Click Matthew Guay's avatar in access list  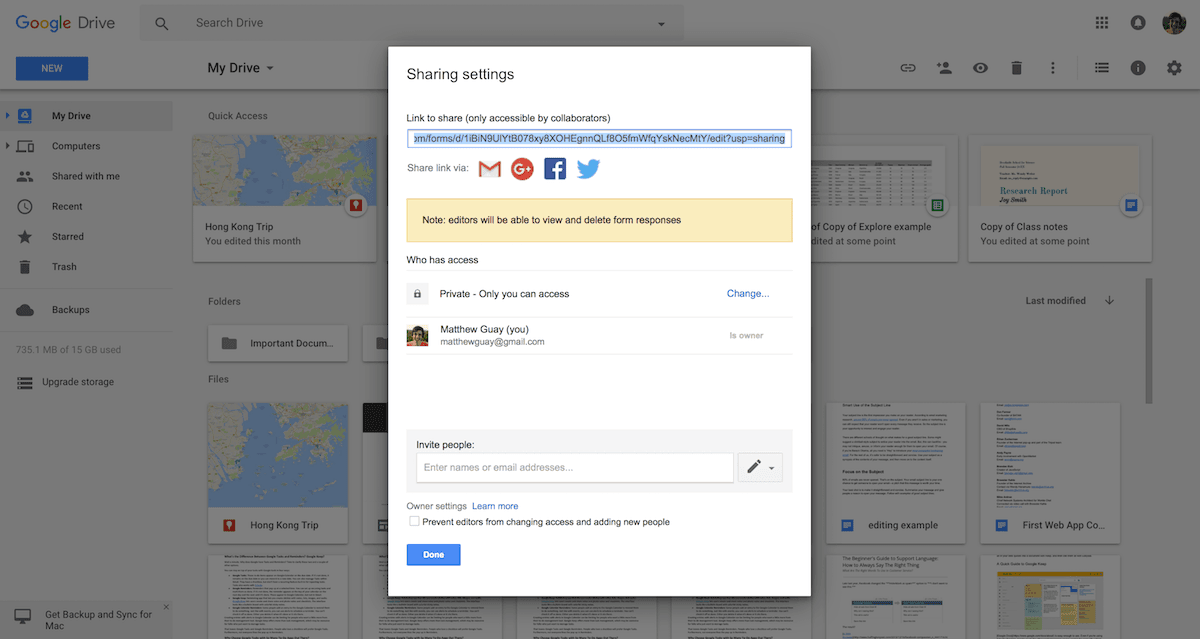[x=418, y=335]
